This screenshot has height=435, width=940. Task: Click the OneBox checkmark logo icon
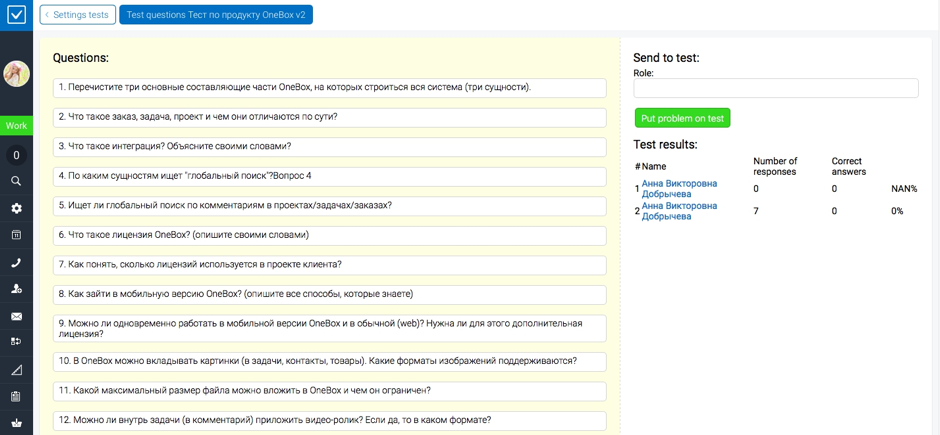click(16, 15)
